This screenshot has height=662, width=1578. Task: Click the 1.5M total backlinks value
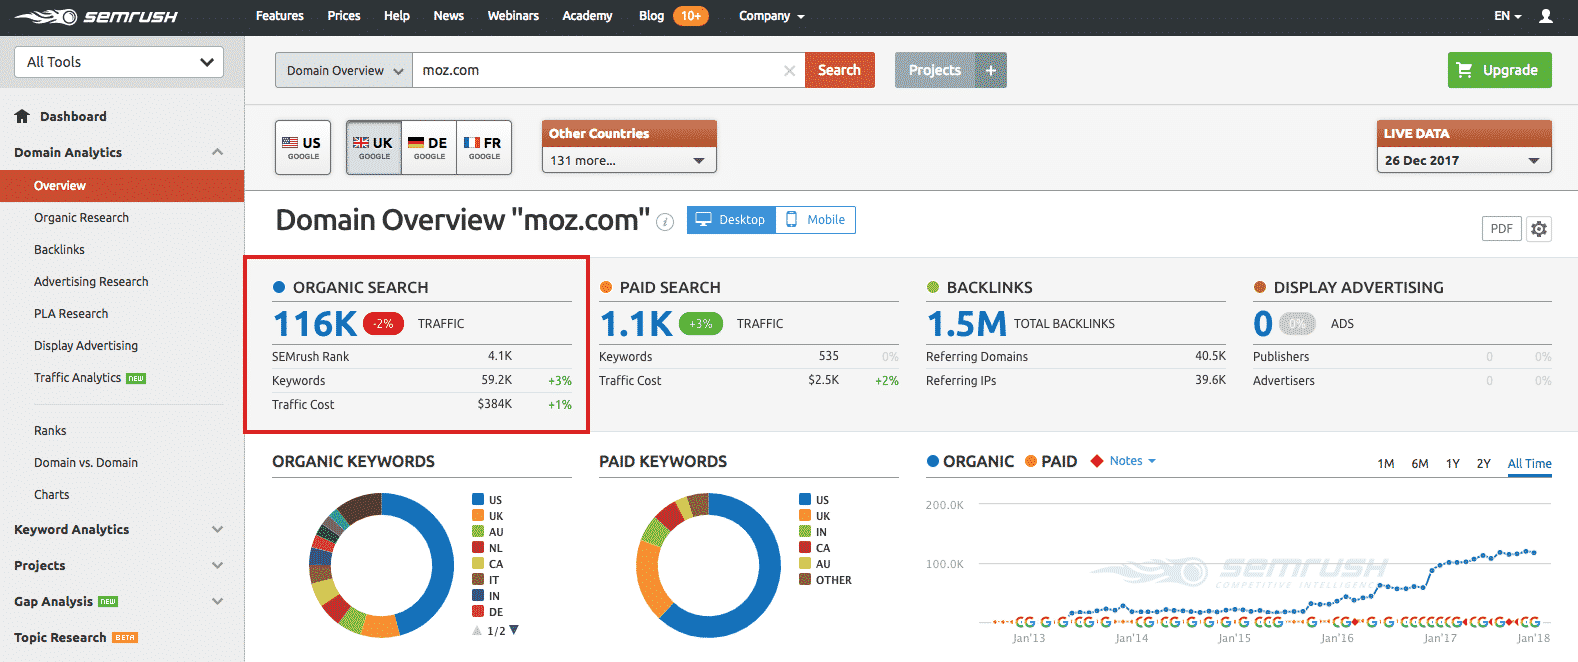tap(966, 324)
